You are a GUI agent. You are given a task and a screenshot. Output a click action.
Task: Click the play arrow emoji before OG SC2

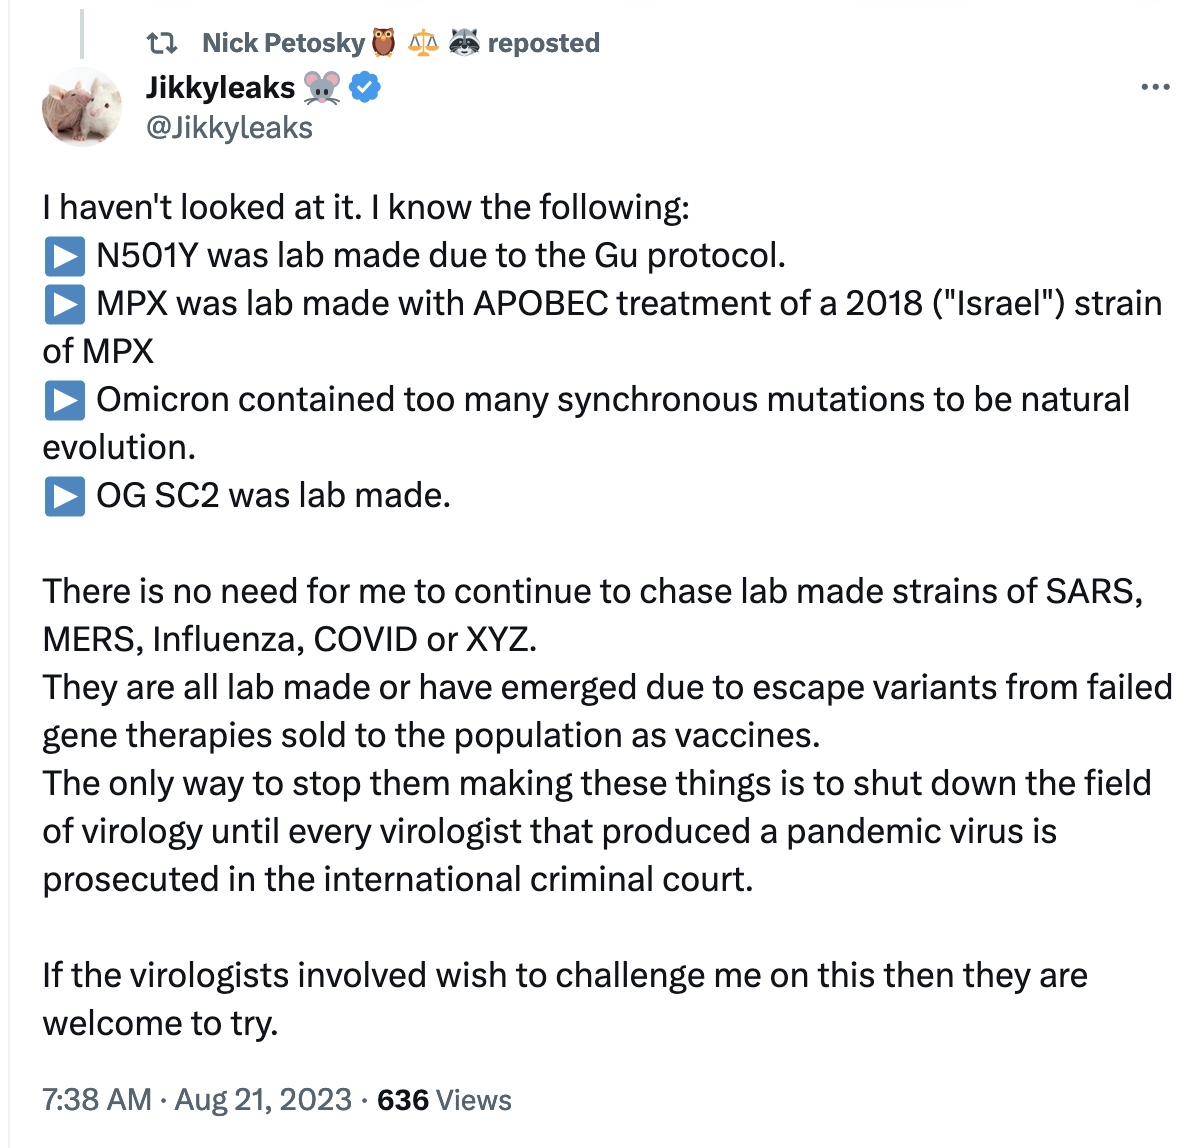[x=64, y=496]
